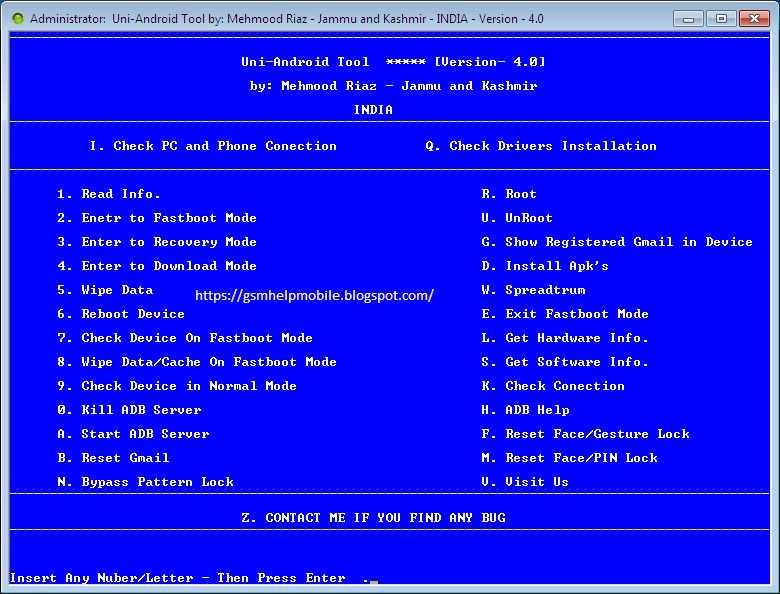Minimize the Uni-Android Tool window
780x594 pixels.
688,19
